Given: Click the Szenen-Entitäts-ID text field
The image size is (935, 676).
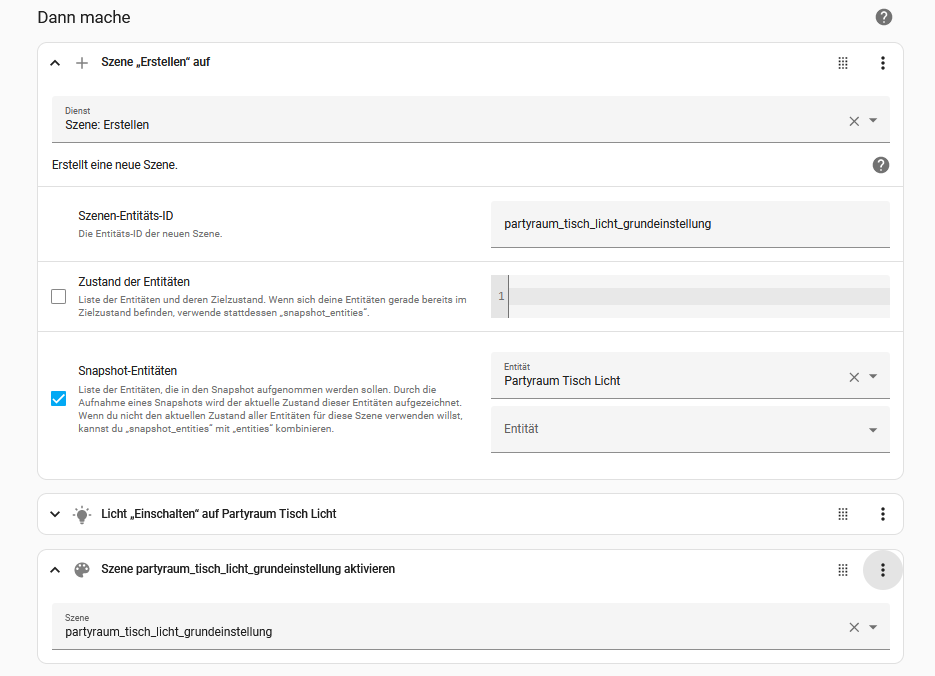Looking at the screenshot, I should coord(689,224).
